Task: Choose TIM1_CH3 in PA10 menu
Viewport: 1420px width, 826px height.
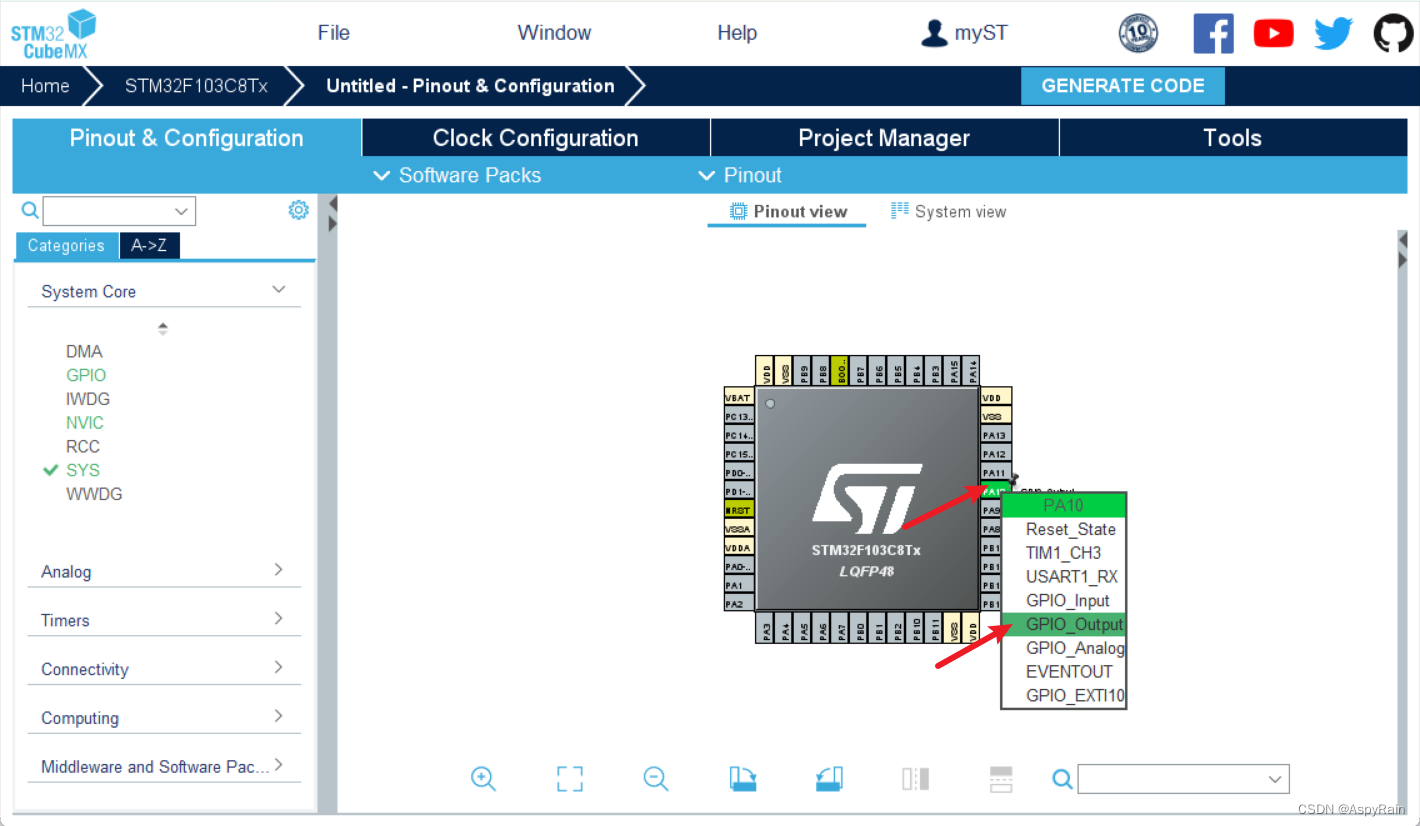Action: (1064, 553)
